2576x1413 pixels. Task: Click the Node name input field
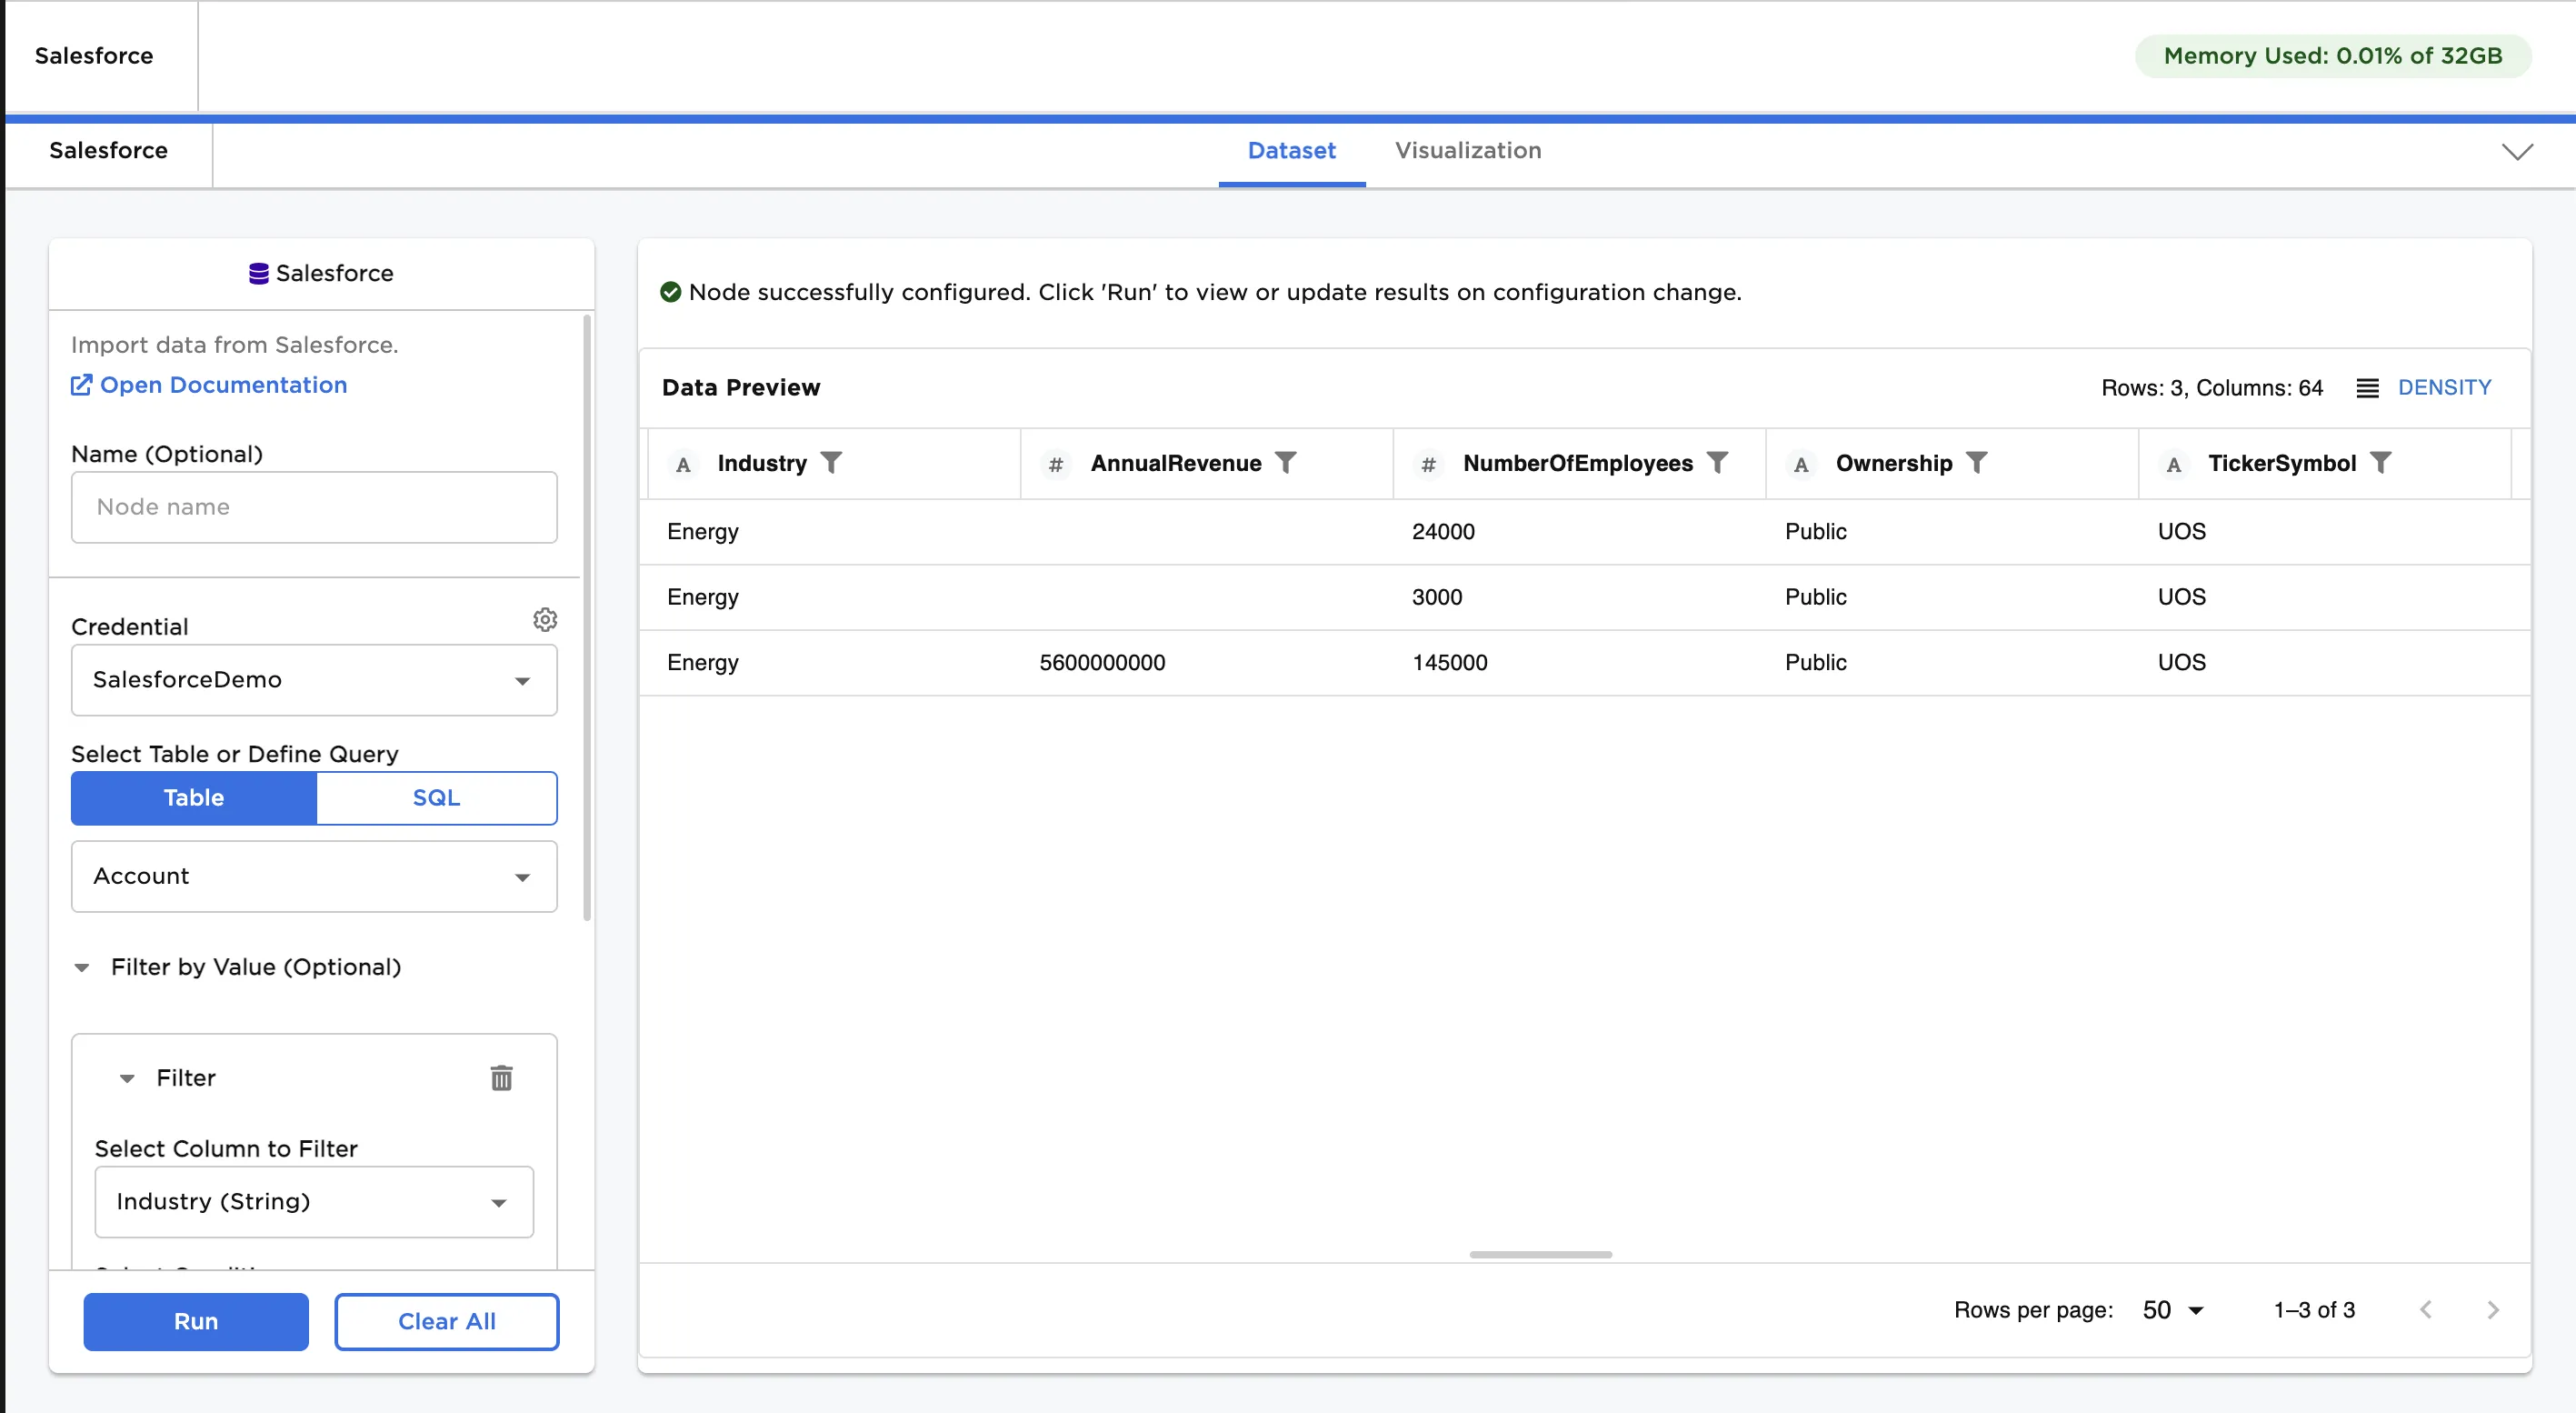(313, 507)
